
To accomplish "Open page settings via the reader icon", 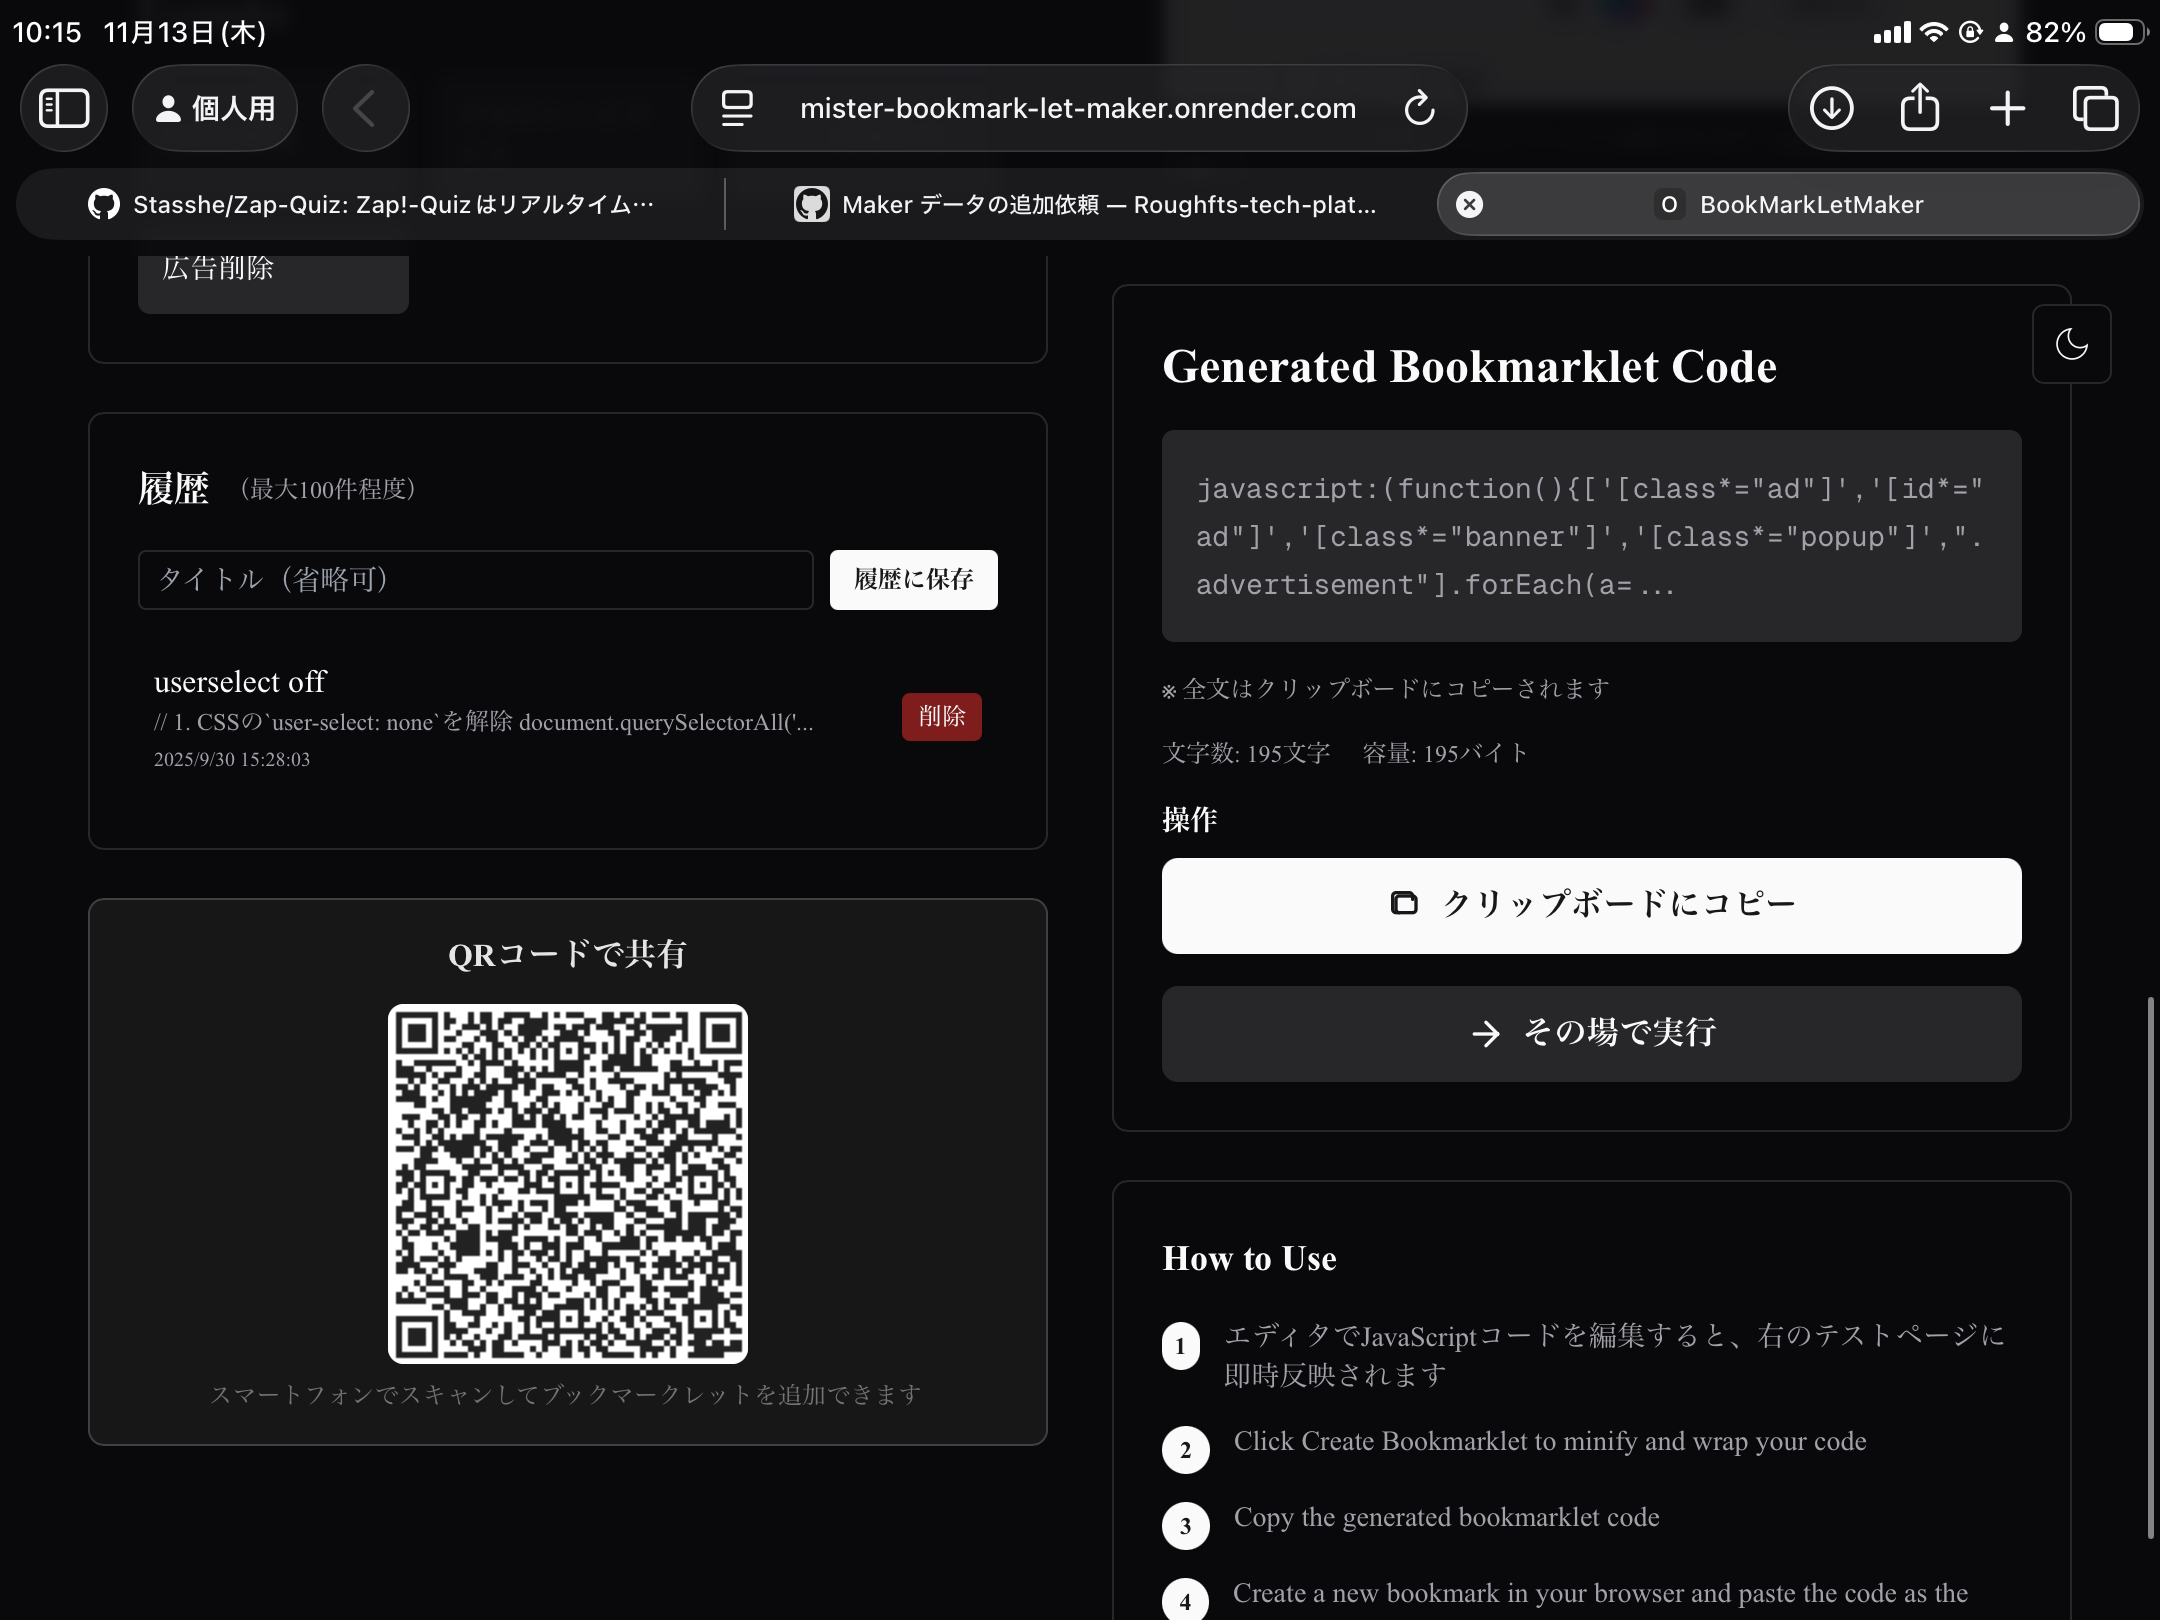I will tap(735, 108).
